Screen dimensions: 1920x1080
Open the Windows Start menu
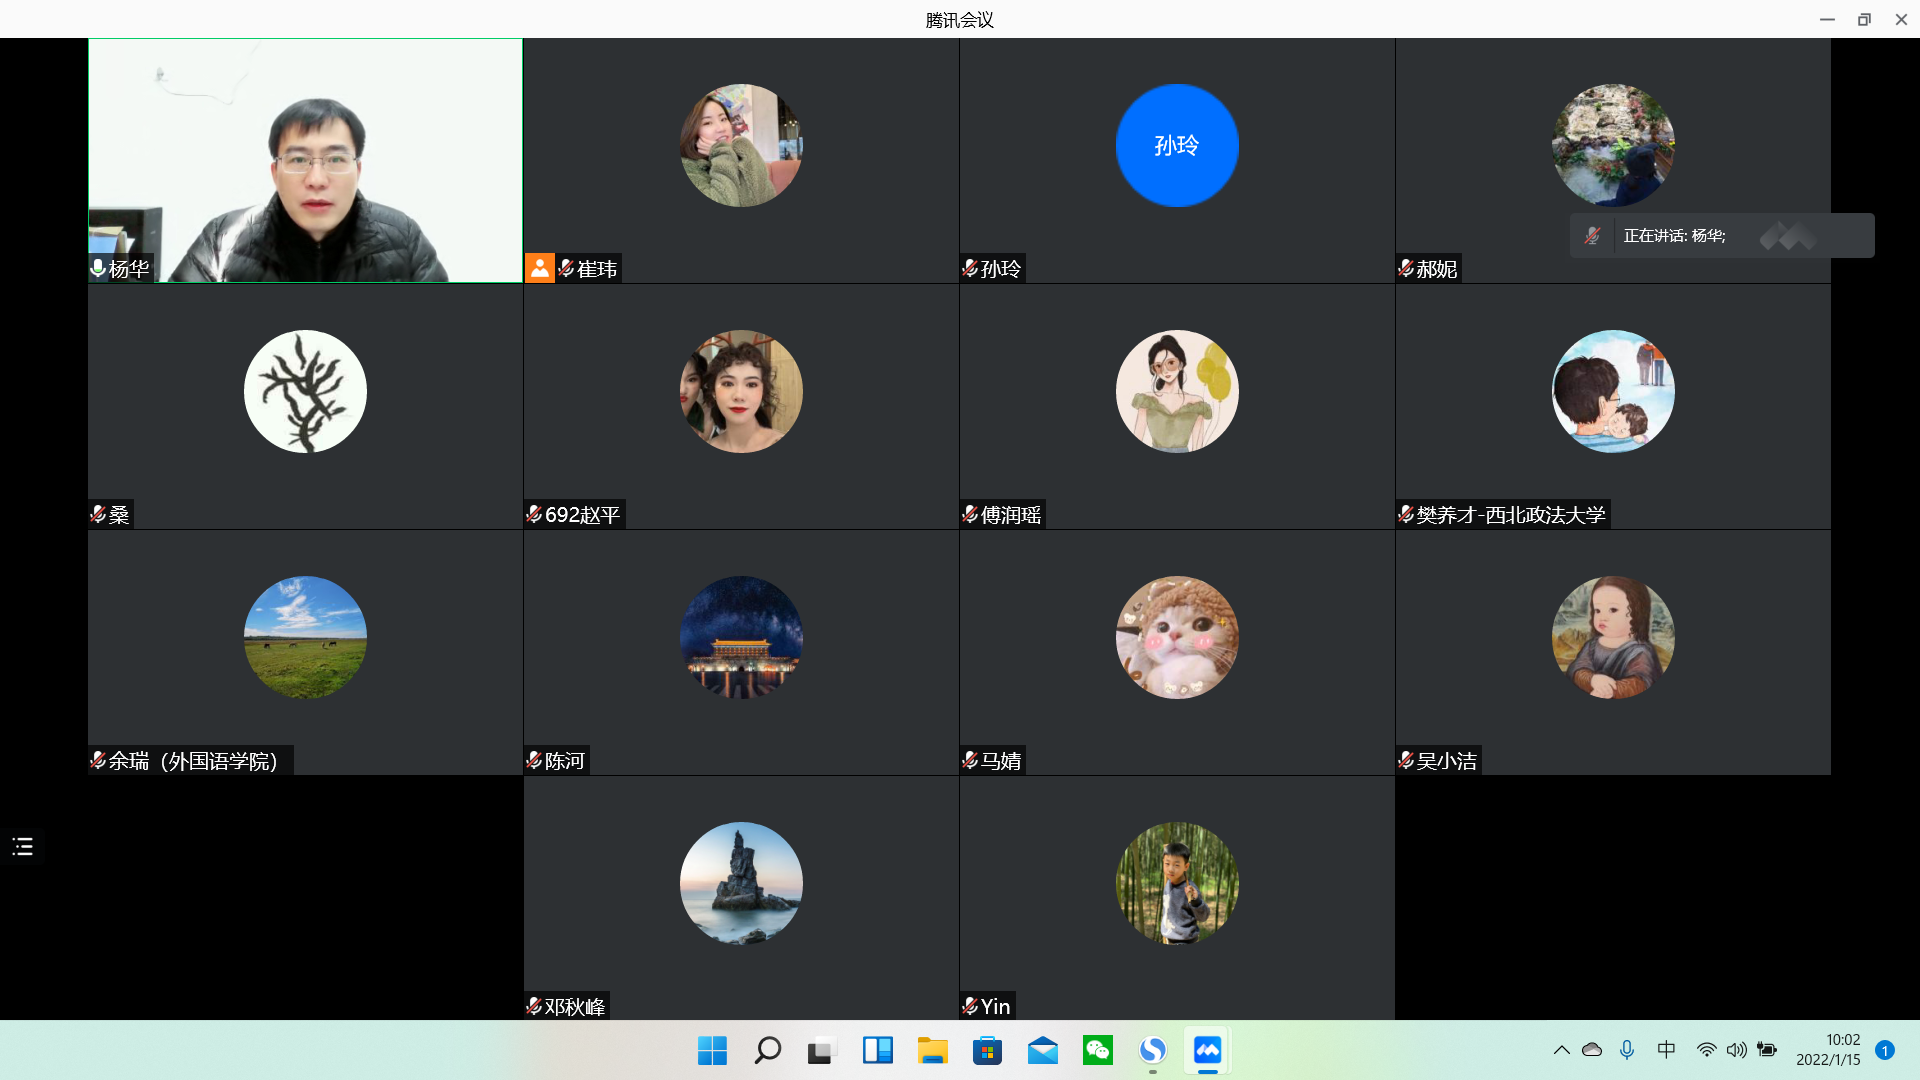712,1050
